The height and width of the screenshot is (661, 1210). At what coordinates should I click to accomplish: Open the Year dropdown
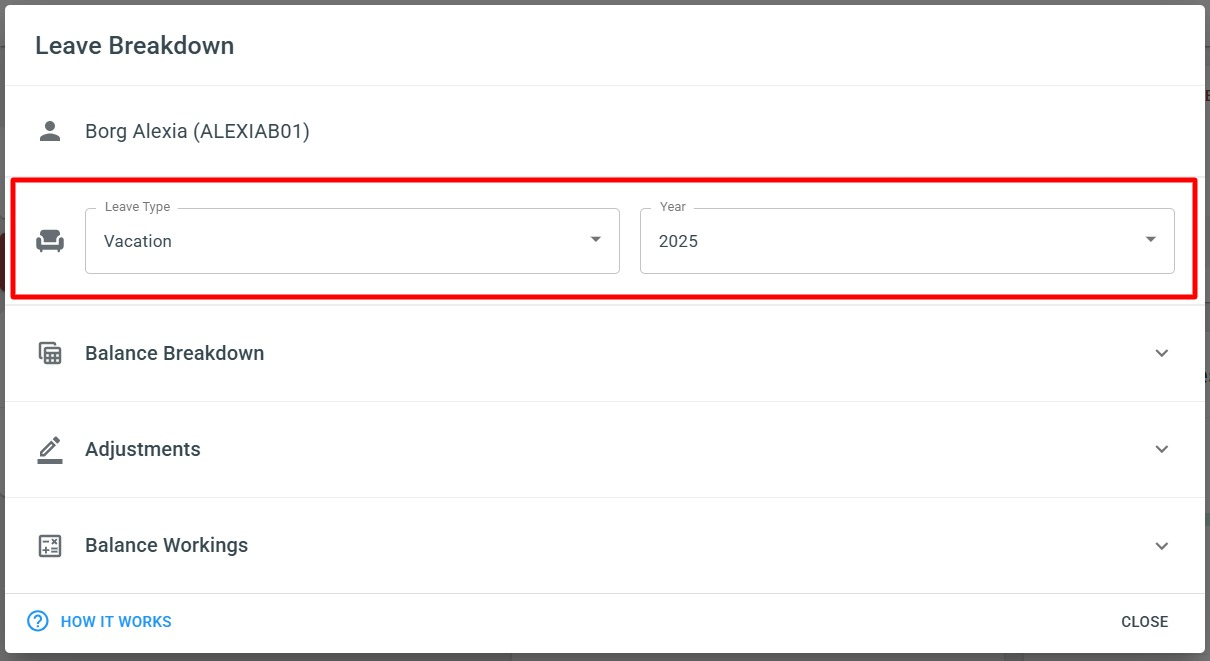895,241
